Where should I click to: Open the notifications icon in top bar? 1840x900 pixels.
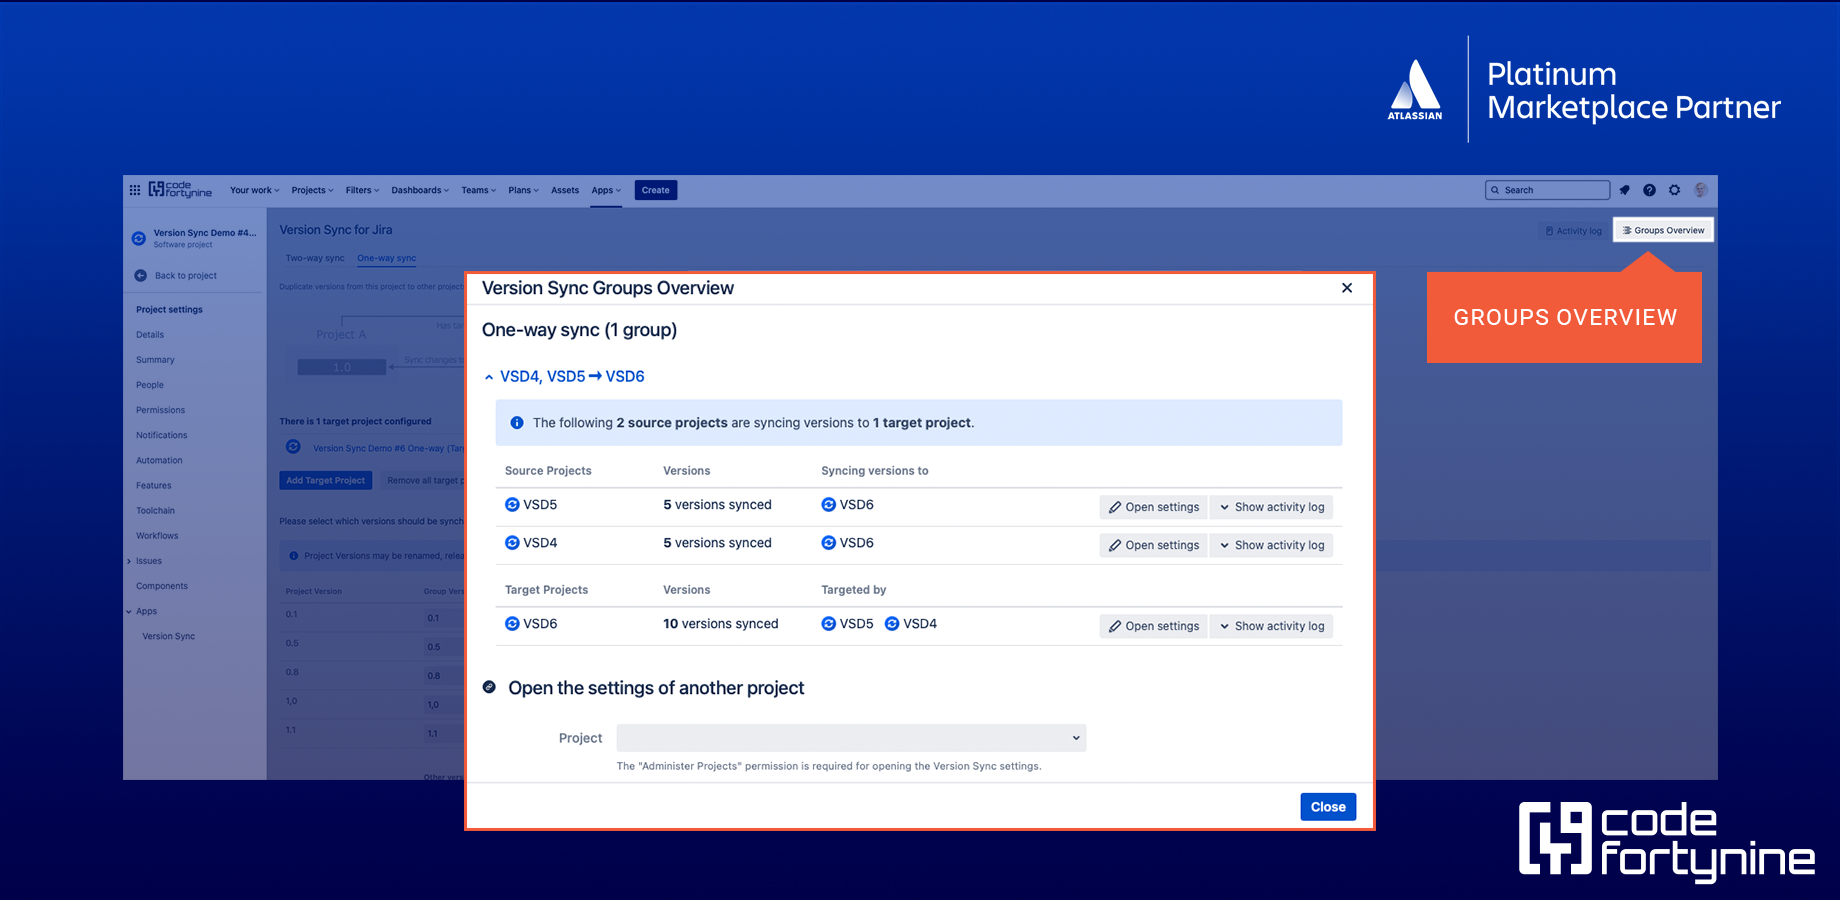click(1624, 190)
